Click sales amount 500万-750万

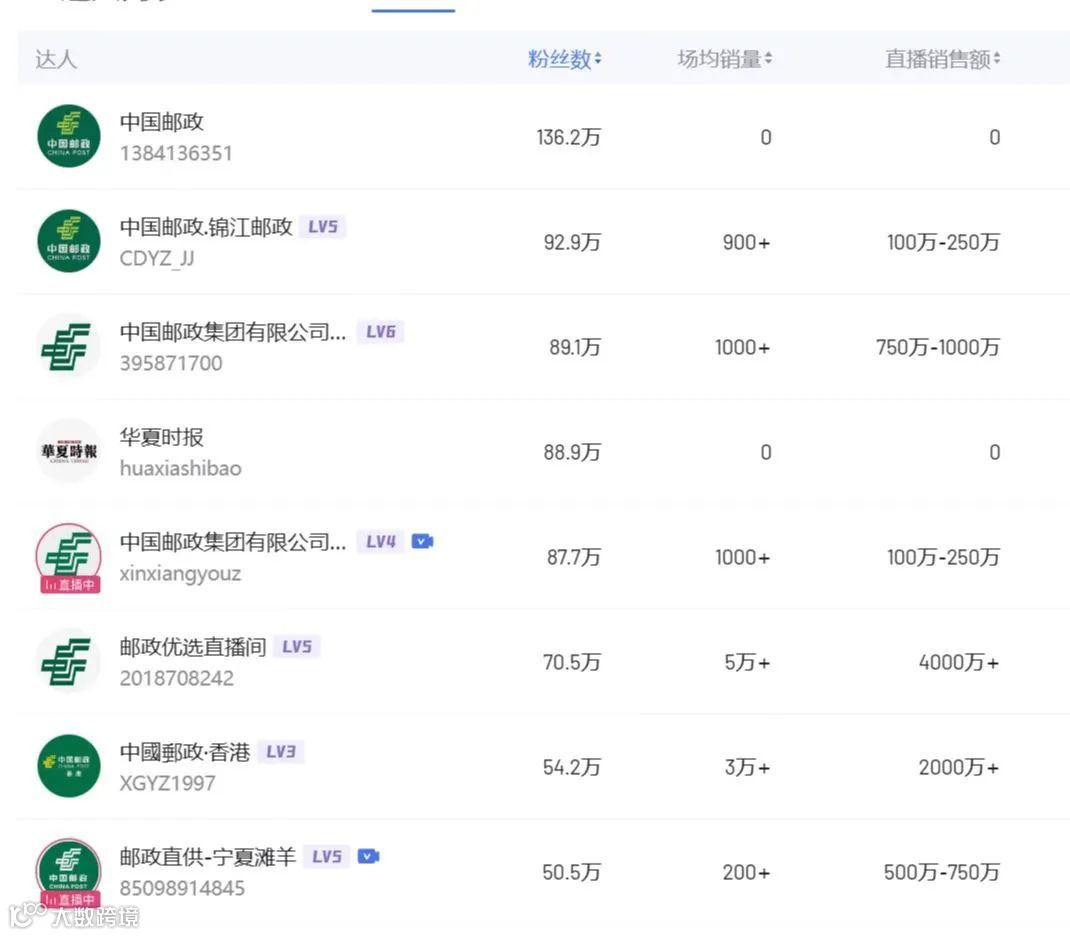tap(942, 873)
